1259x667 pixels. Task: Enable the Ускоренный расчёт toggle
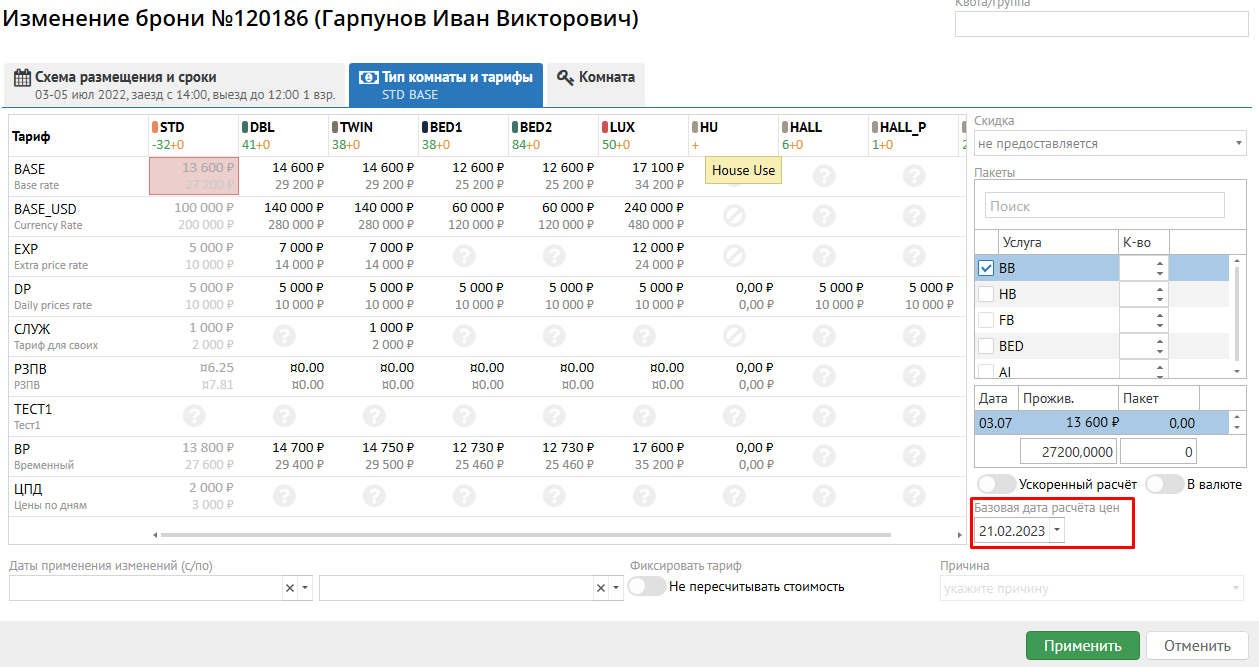click(x=995, y=484)
